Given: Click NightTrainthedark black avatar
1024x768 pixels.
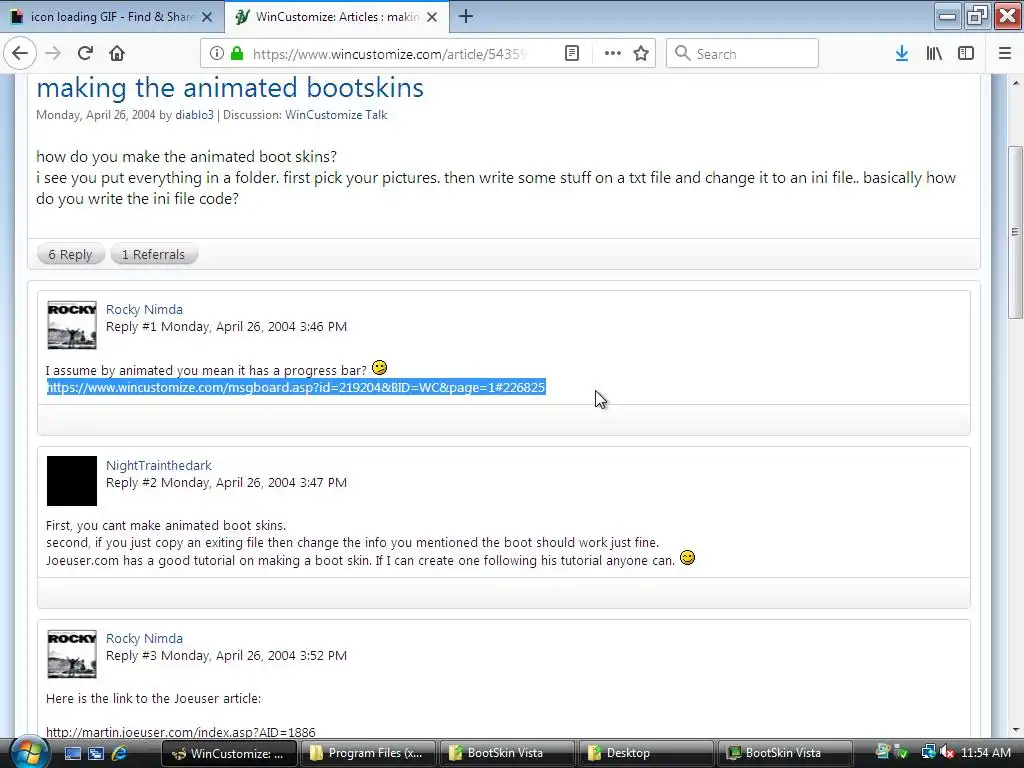Looking at the screenshot, I should (x=72, y=481).
